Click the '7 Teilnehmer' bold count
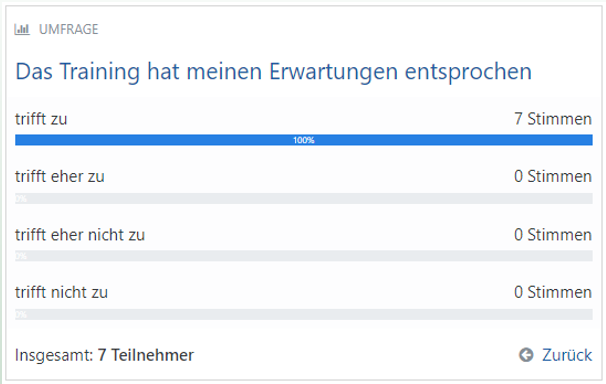606x384 pixels. (x=146, y=355)
